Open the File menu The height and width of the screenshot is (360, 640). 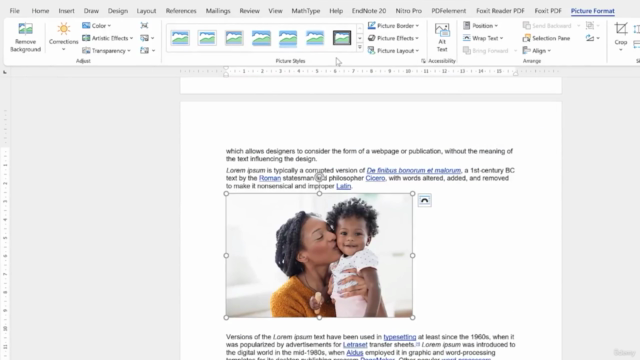click(14, 11)
